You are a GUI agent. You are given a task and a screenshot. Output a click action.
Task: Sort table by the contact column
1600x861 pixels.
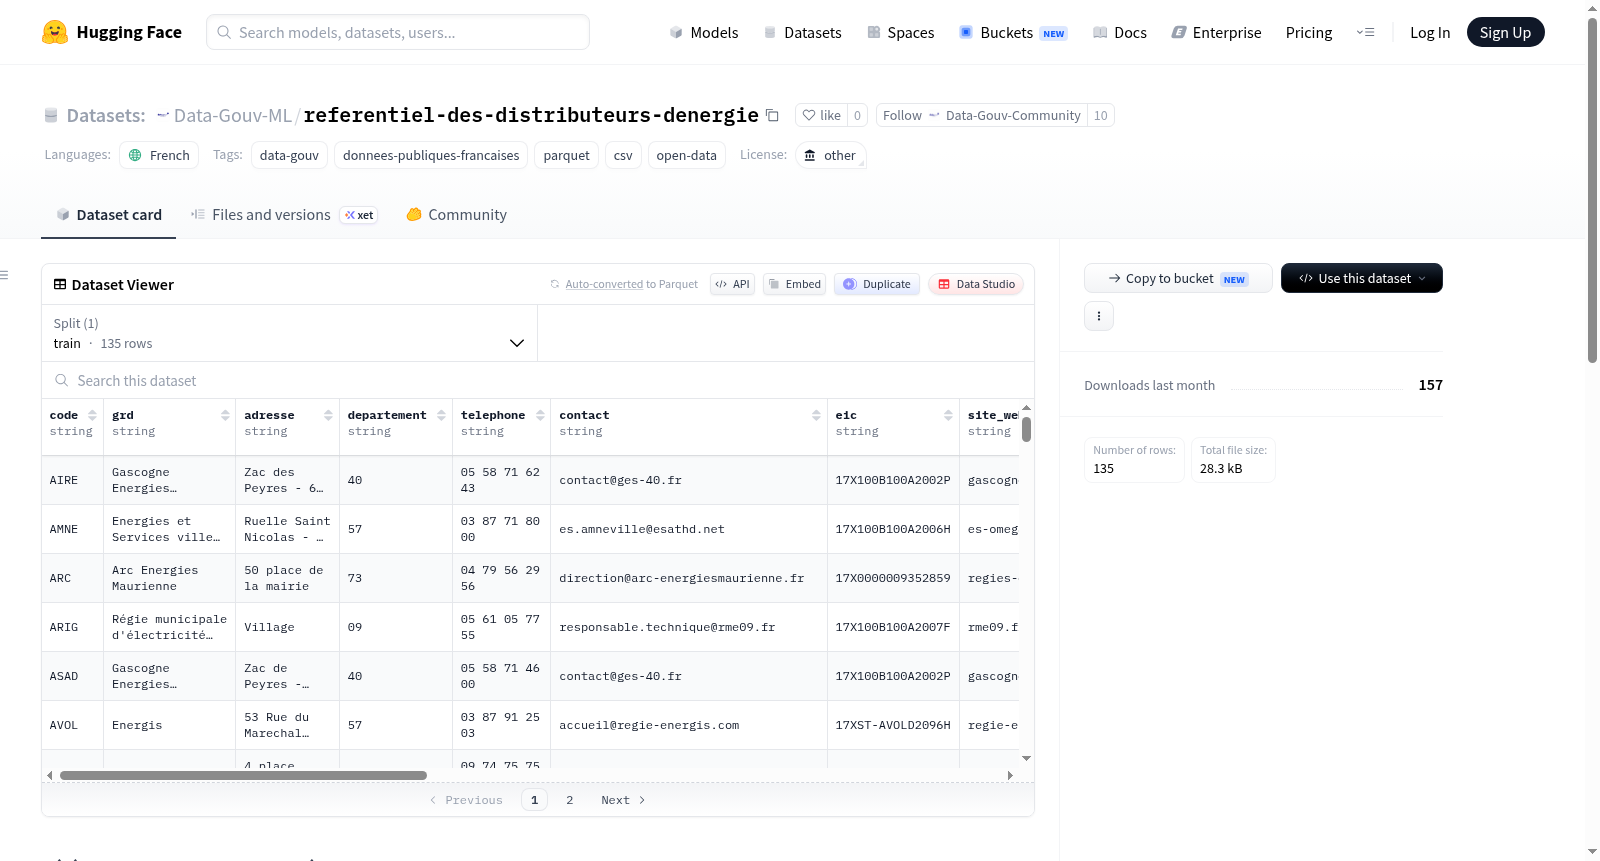[816, 415]
